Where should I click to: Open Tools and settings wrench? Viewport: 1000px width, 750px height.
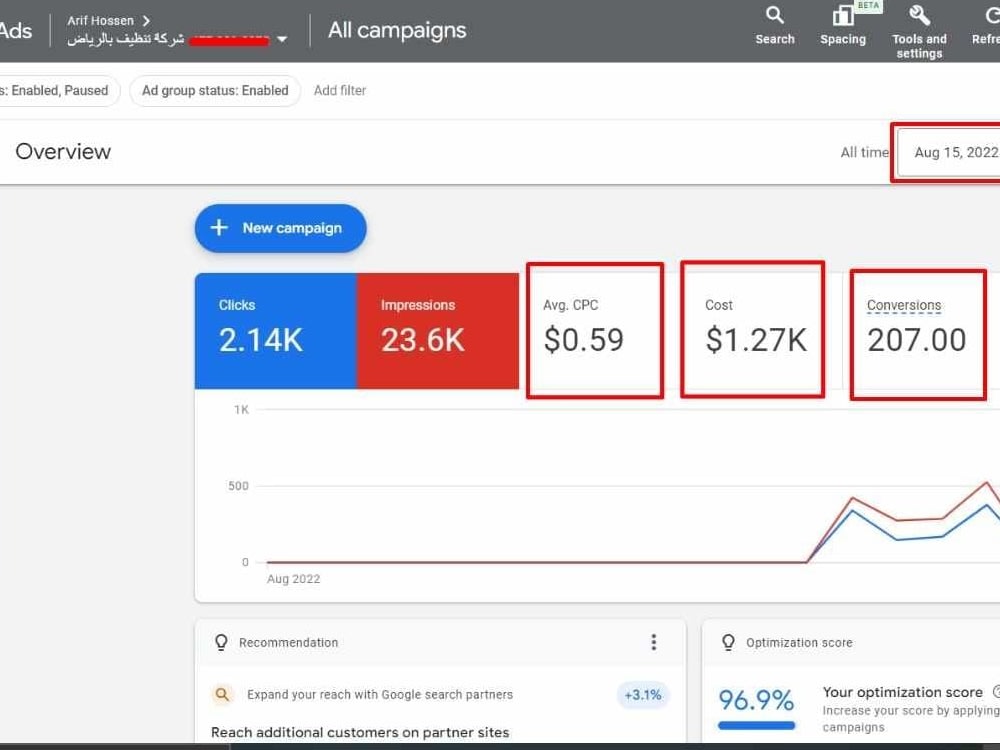[919, 32]
